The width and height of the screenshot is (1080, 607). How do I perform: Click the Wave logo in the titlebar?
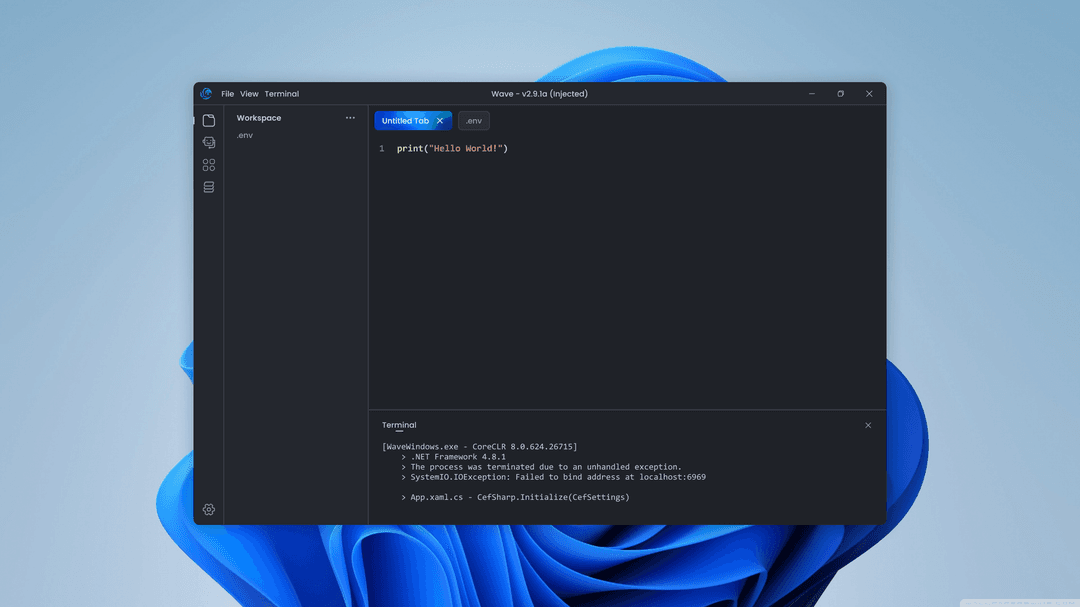208,93
